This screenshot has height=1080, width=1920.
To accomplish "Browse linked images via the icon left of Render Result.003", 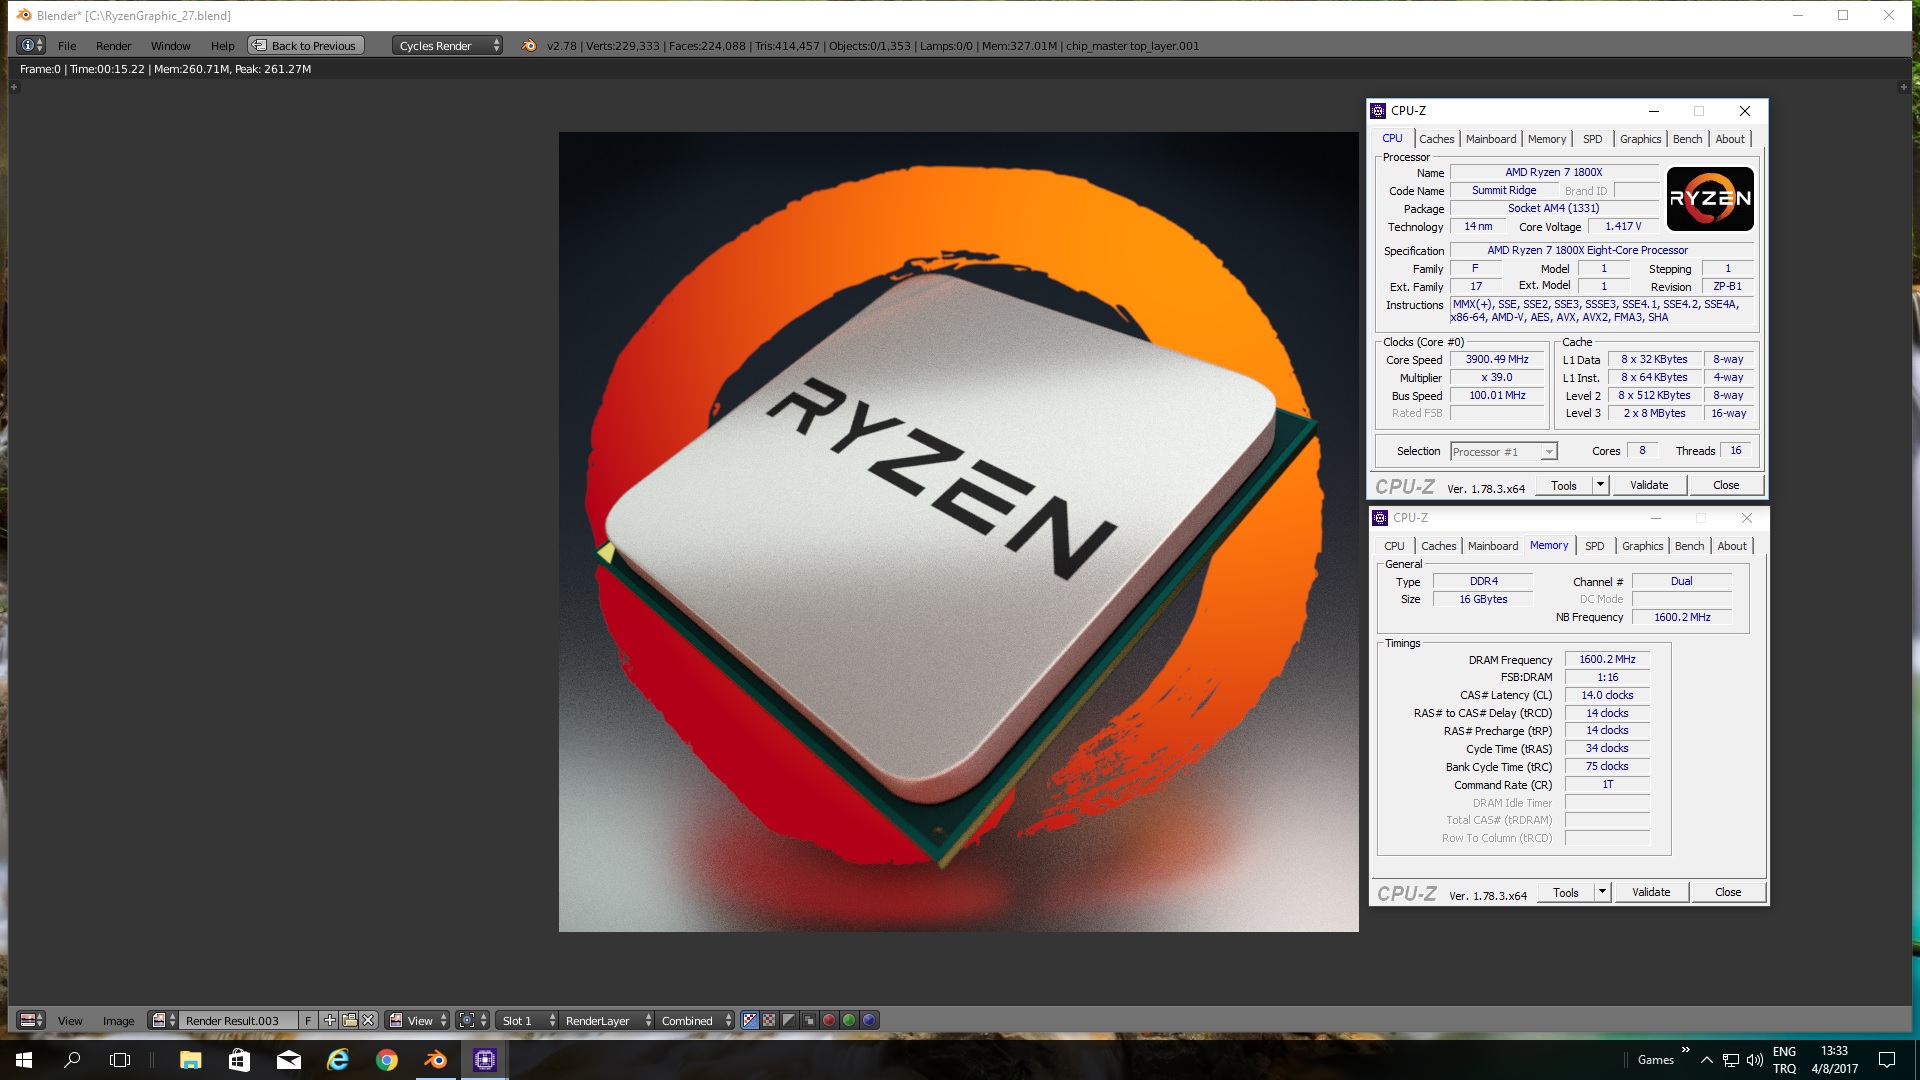I will [163, 1020].
